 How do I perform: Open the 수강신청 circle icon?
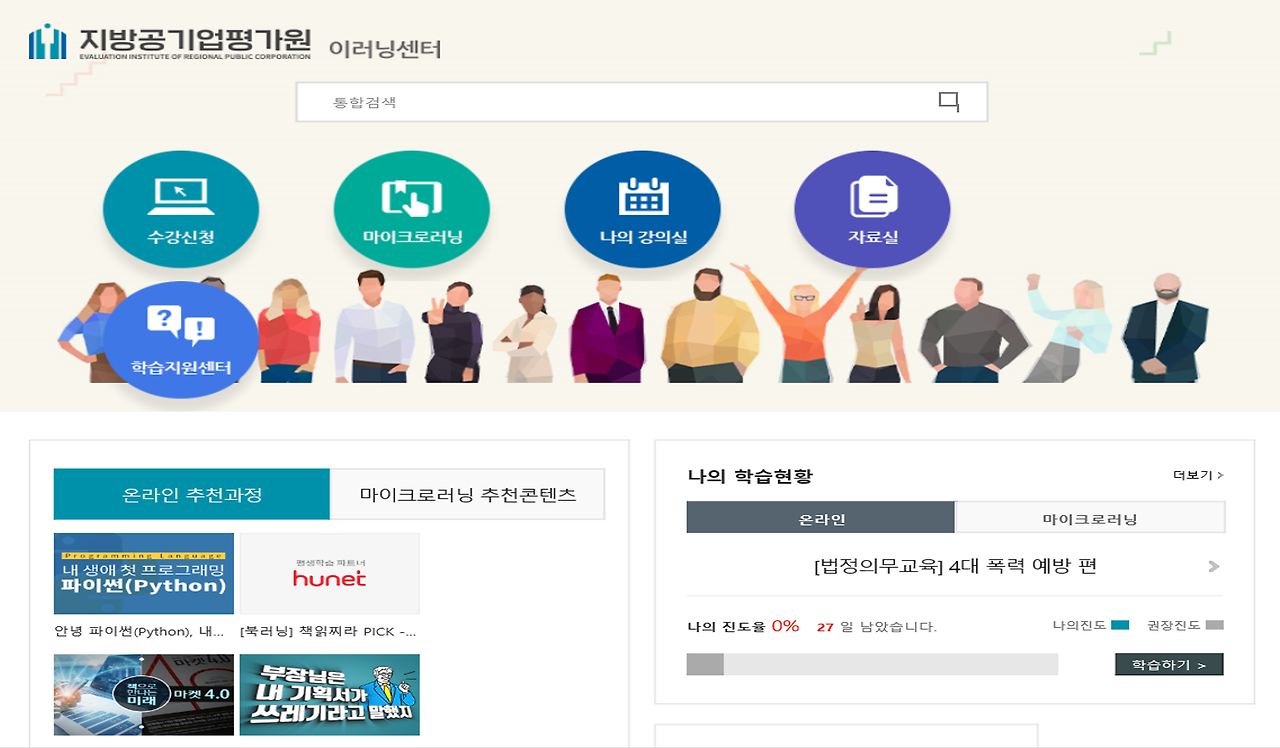tap(181, 209)
